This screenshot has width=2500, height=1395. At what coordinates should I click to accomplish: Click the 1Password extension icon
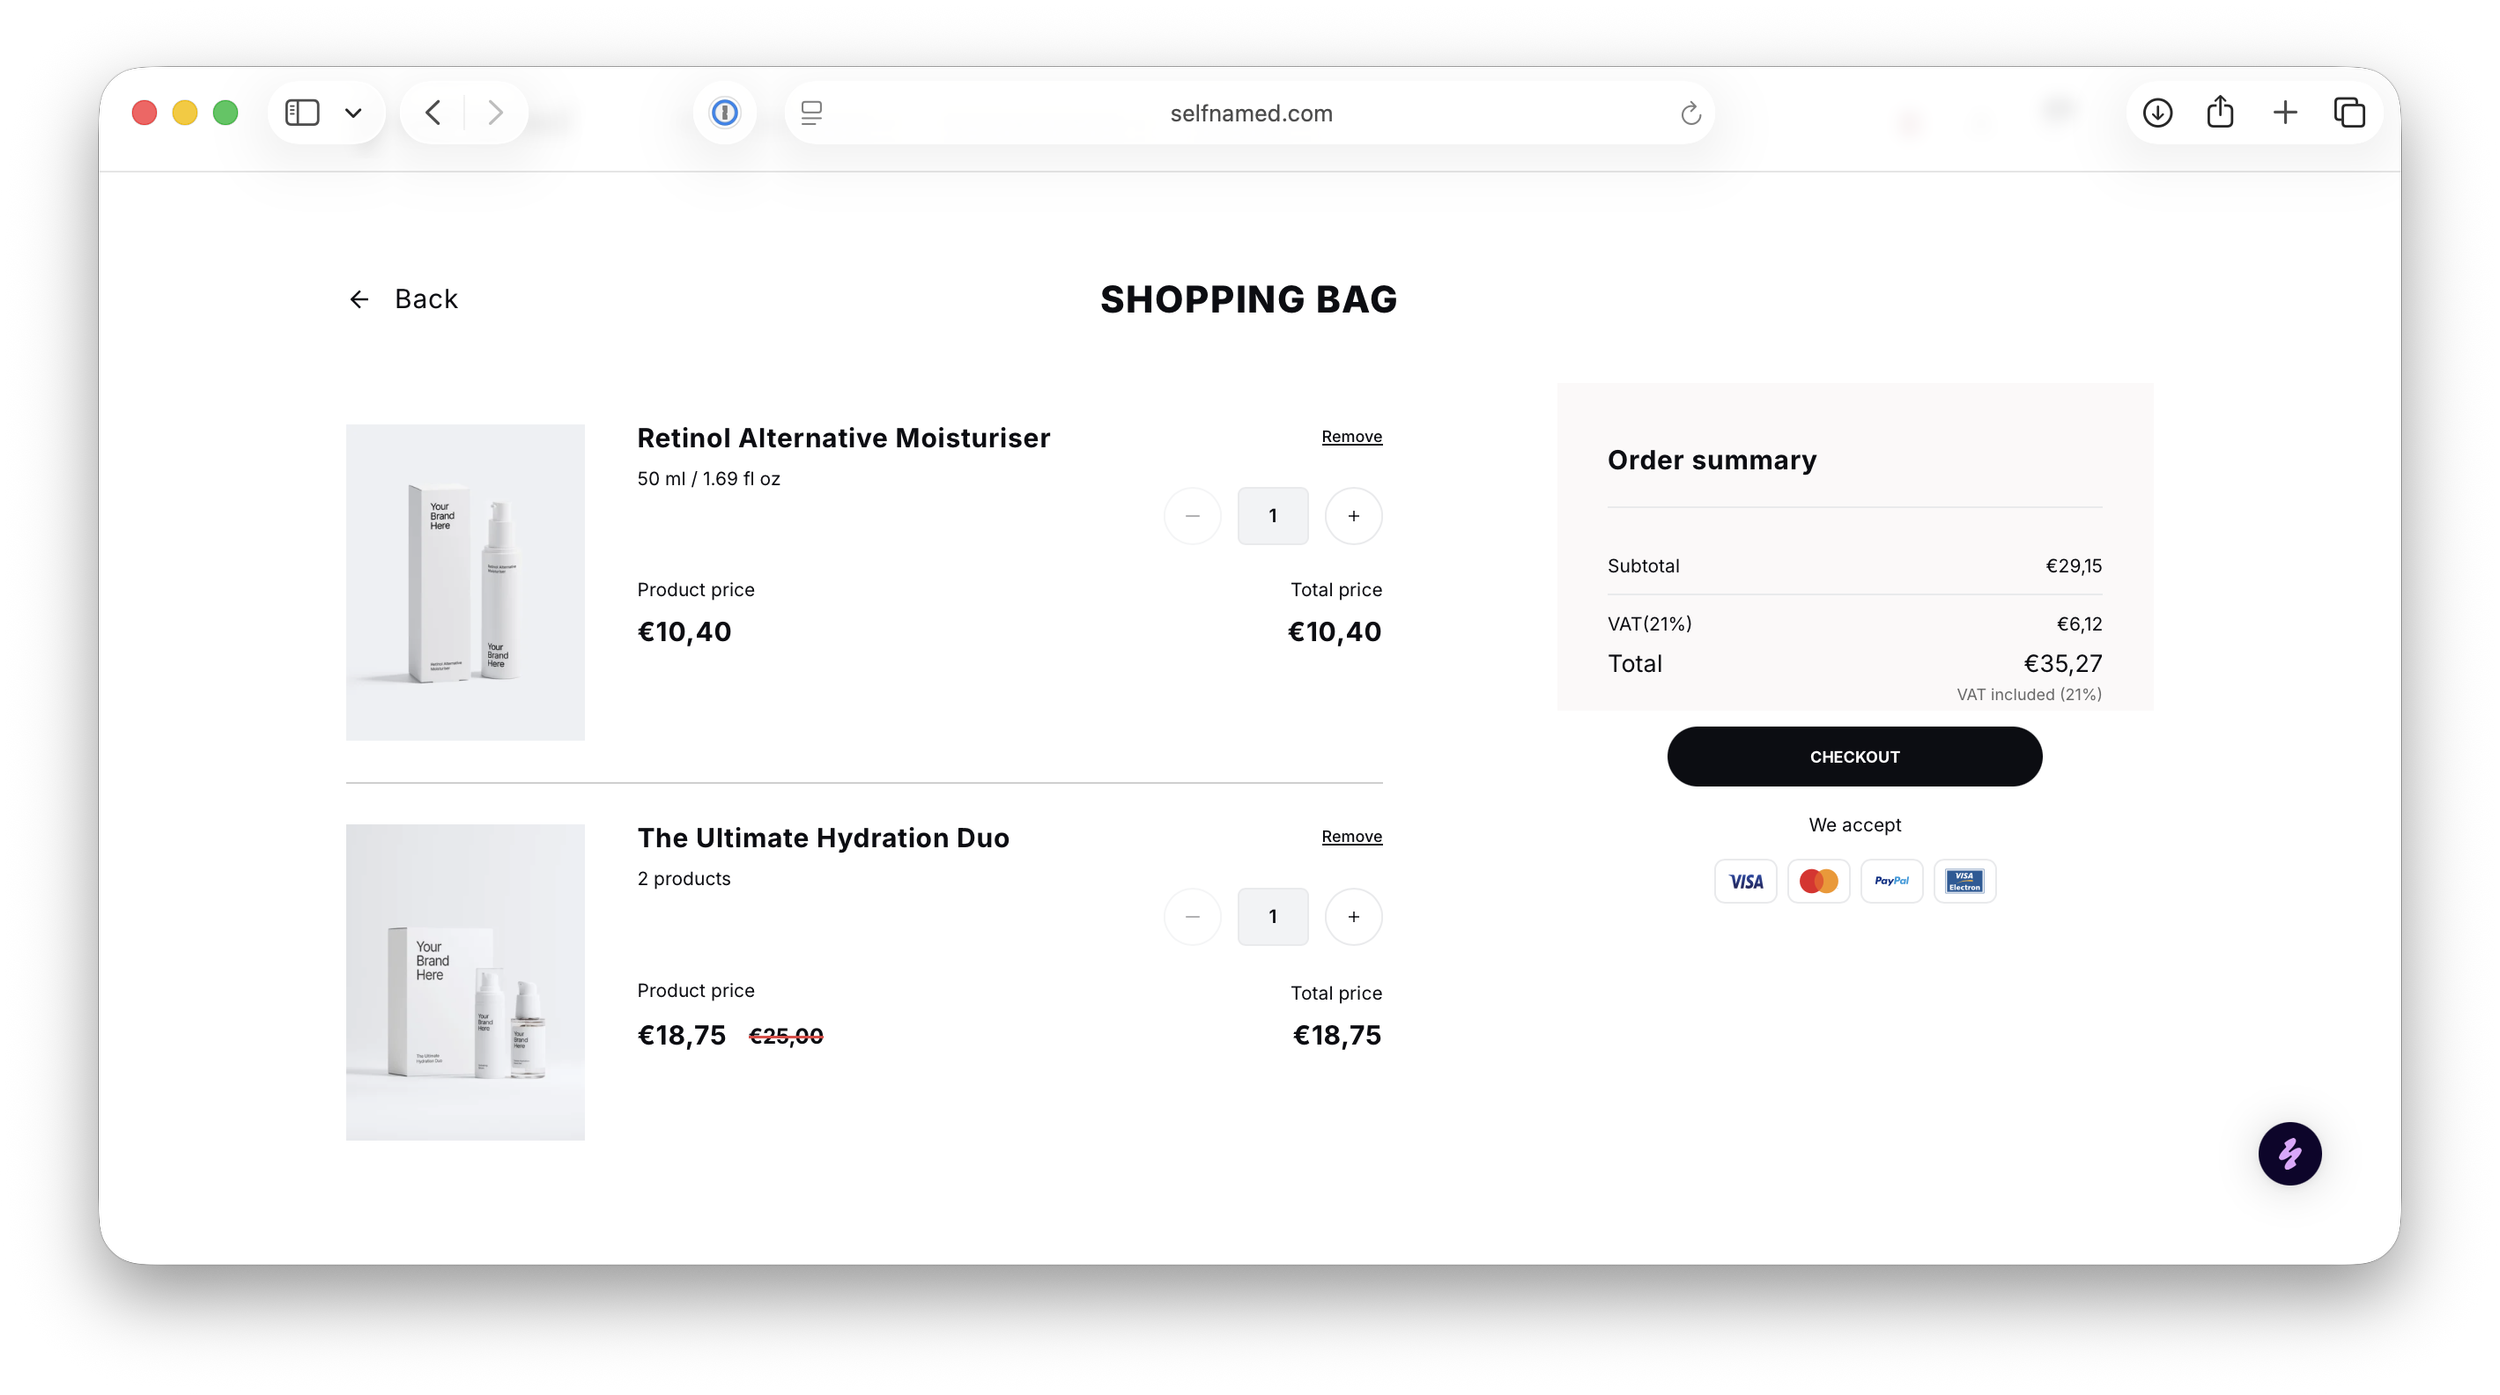pos(724,113)
